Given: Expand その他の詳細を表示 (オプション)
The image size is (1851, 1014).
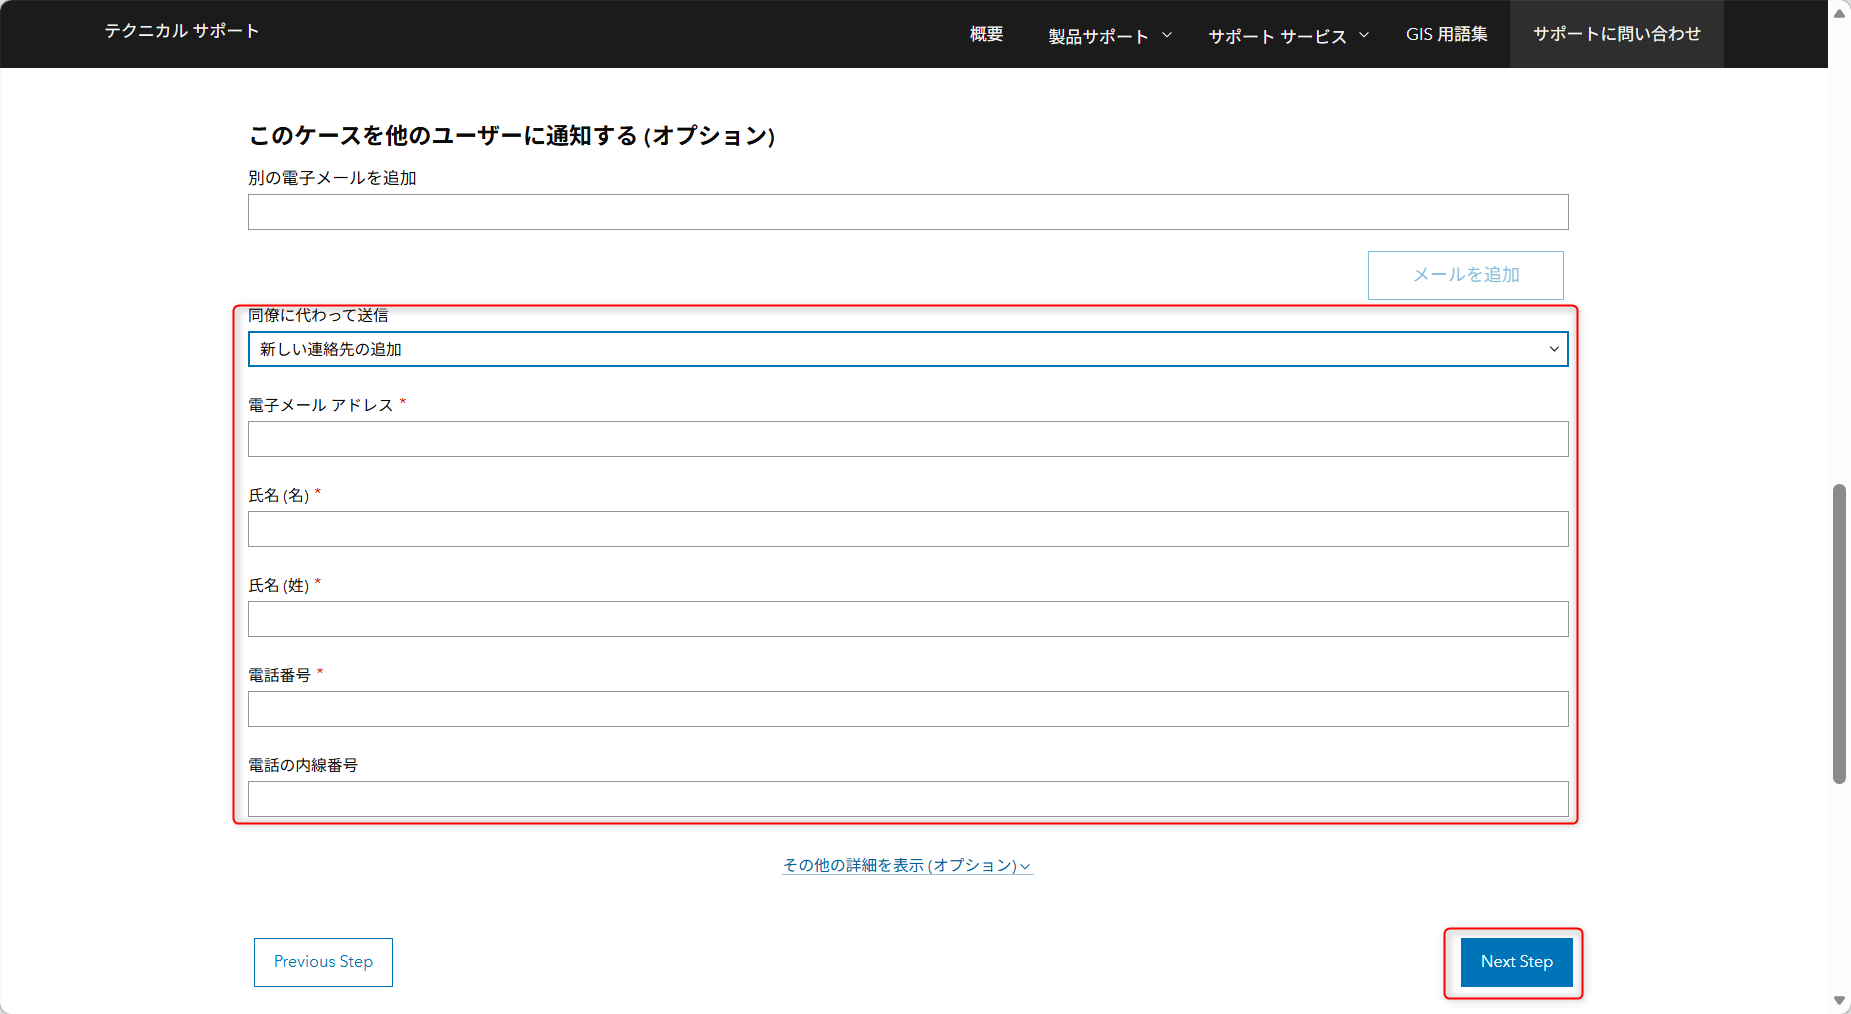Looking at the screenshot, I should click(x=907, y=865).
